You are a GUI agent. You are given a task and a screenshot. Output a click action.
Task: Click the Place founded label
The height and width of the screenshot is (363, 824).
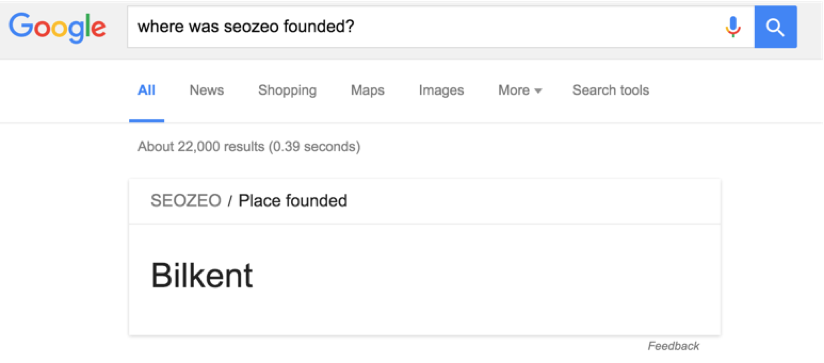[x=293, y=201]
